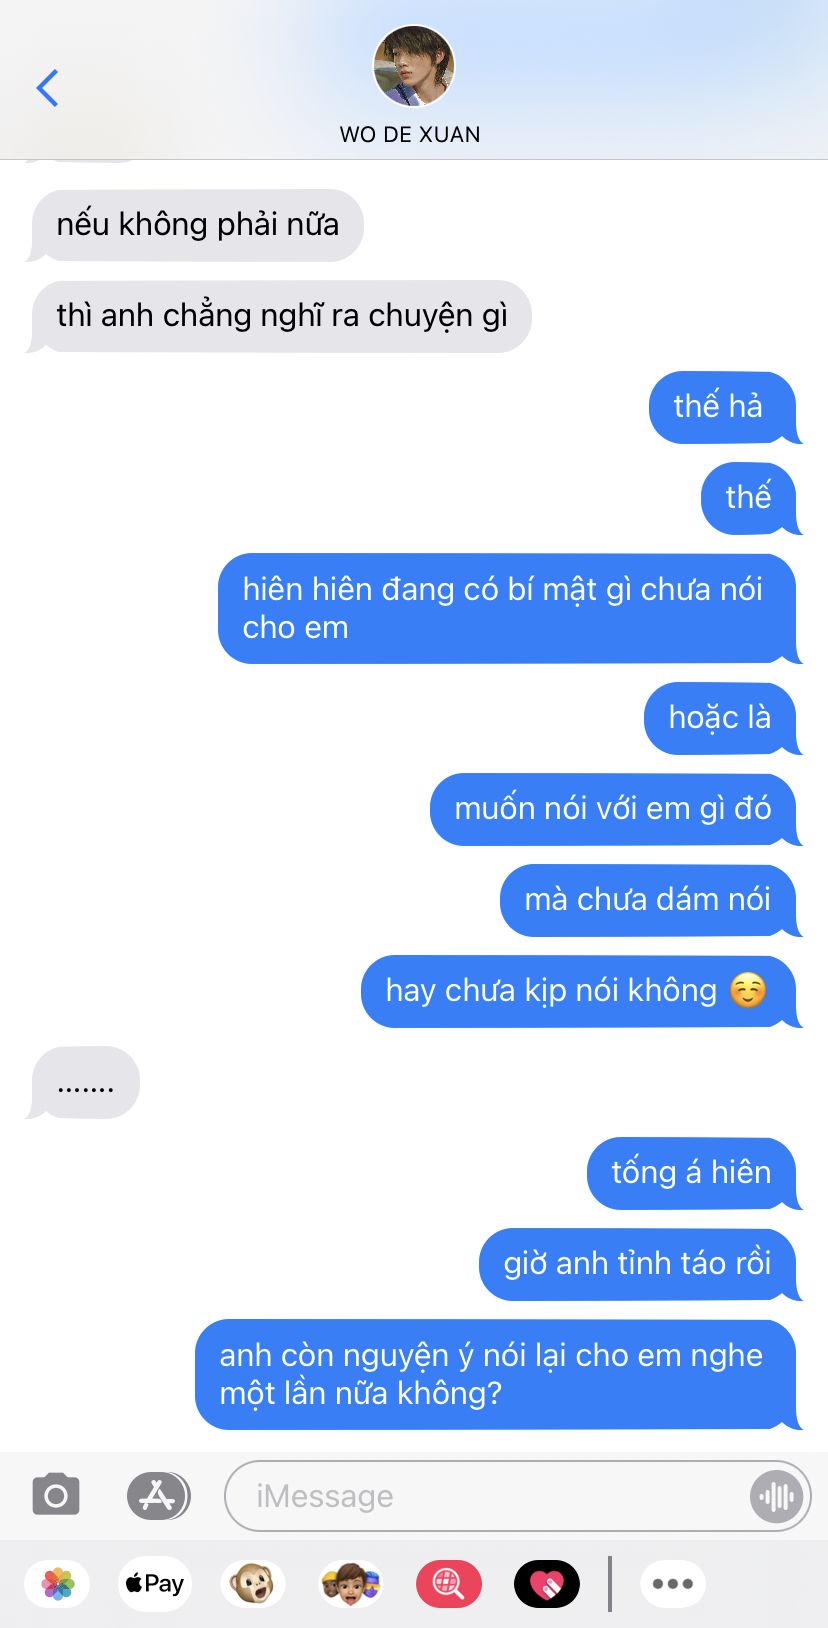Select Apple Pay in the app strip
The height and width of the screenshot is (1628, 828).
click(x=155, y=1584)
